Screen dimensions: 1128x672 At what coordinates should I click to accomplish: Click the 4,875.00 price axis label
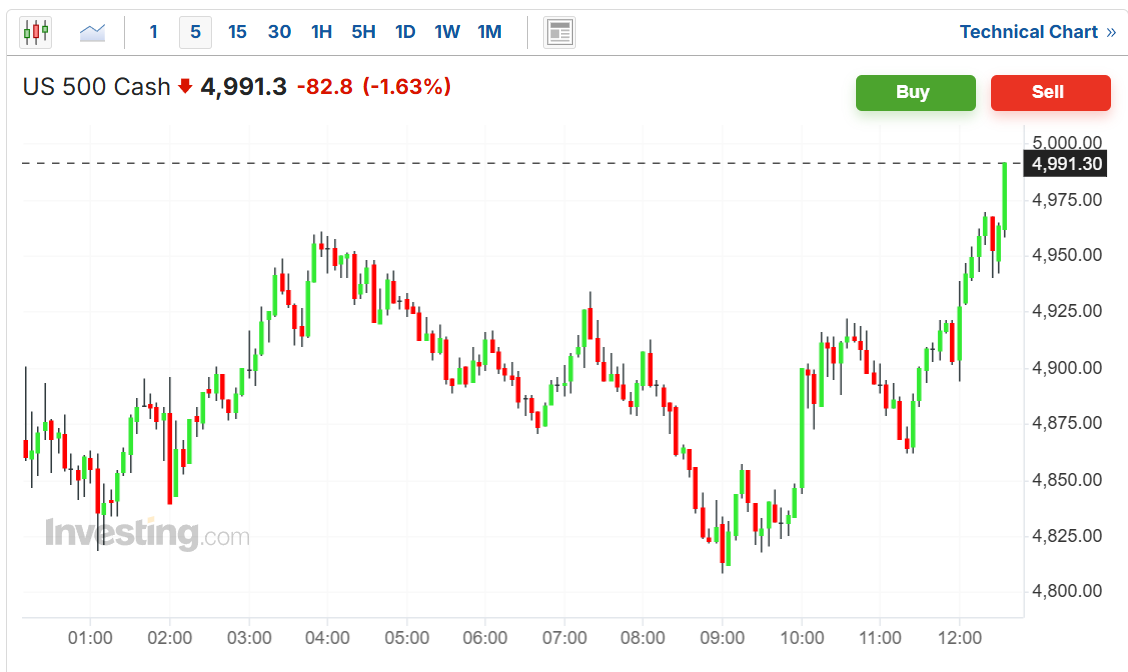coord(1067,423)
